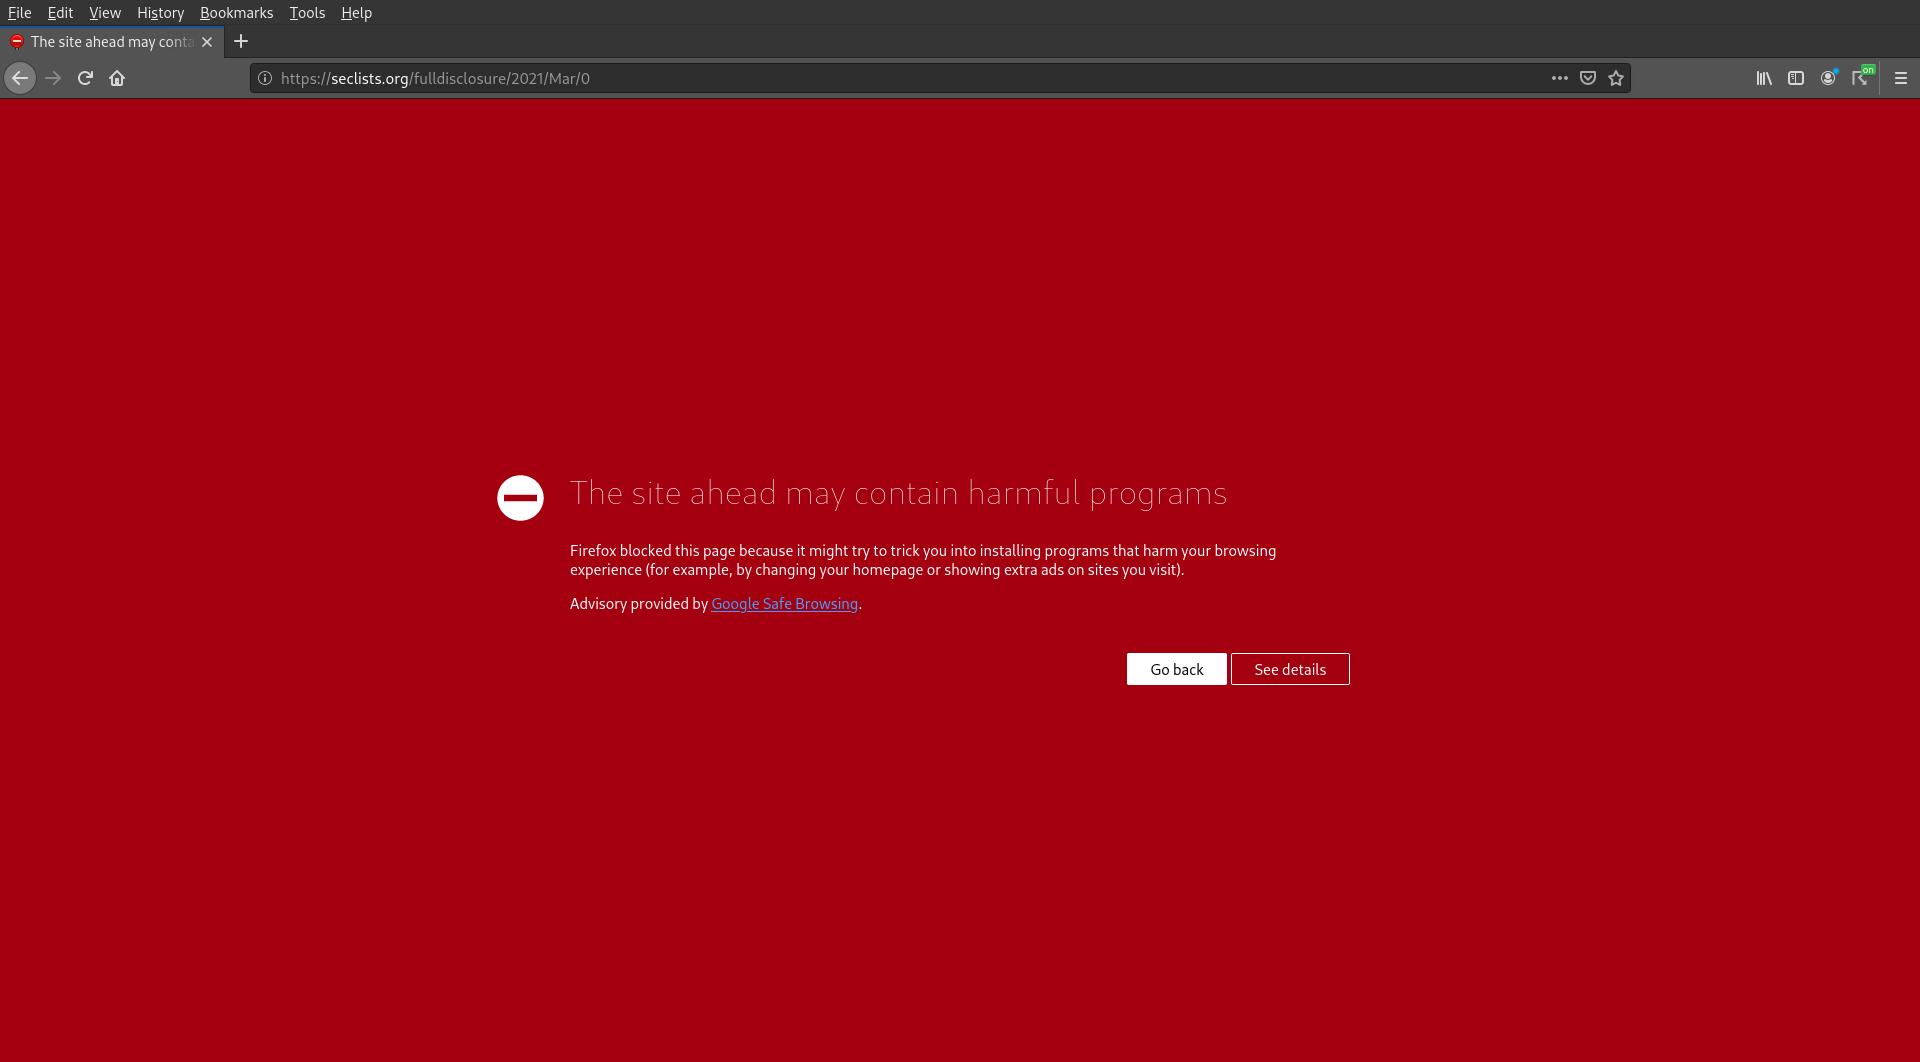Select the 'The site ahead may conta…' tab
The image size is (1920, 1062).
click(111, 42)
